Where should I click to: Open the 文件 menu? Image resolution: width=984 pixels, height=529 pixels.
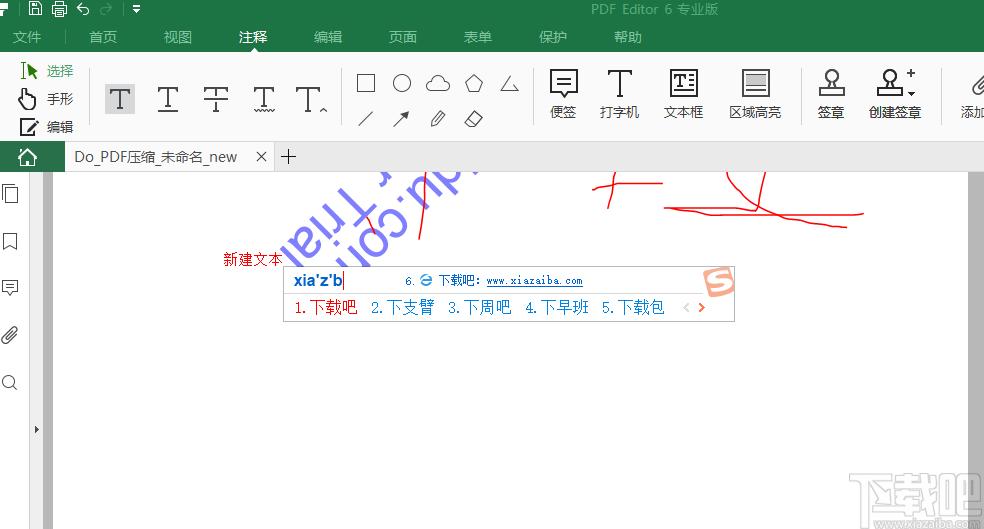tap(27, 37)
